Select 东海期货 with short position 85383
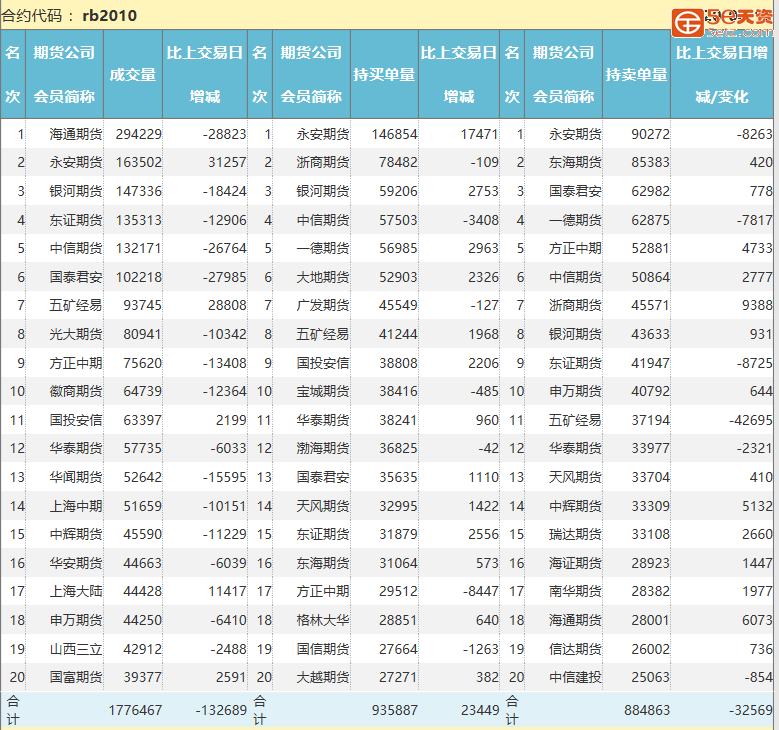This screenshot has height=730, width=779. 575,162
